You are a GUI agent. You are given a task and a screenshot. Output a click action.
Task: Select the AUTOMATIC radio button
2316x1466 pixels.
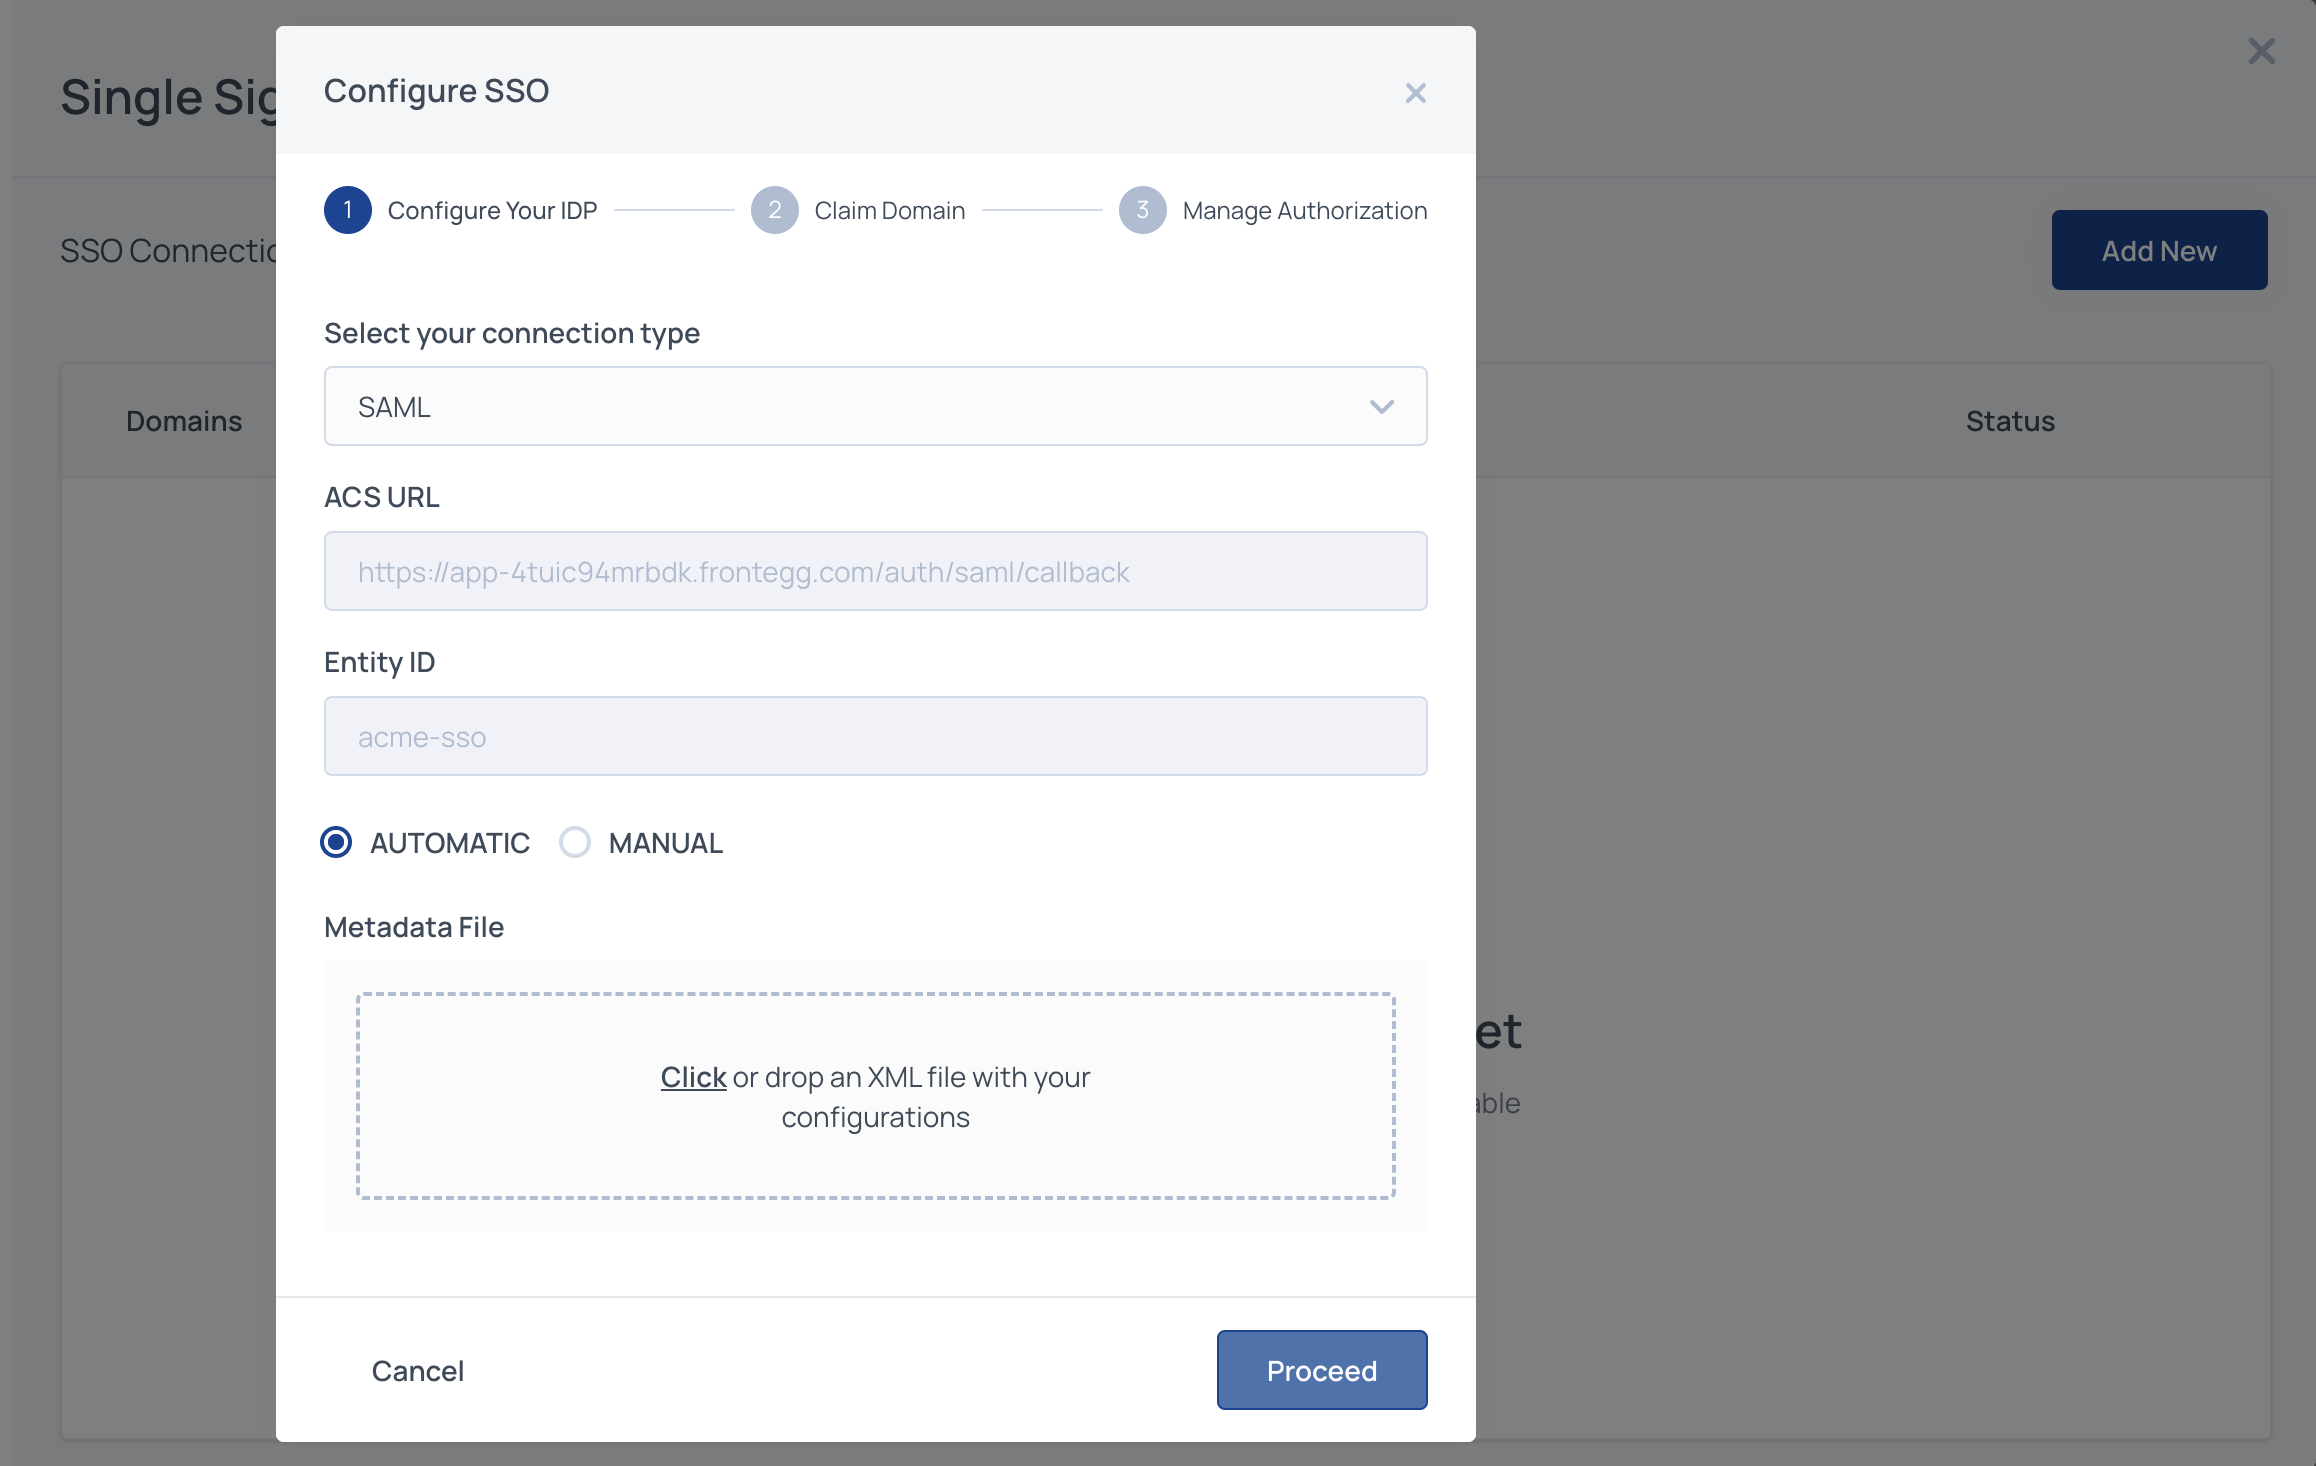pyautogui.click(x=336, y=842)
